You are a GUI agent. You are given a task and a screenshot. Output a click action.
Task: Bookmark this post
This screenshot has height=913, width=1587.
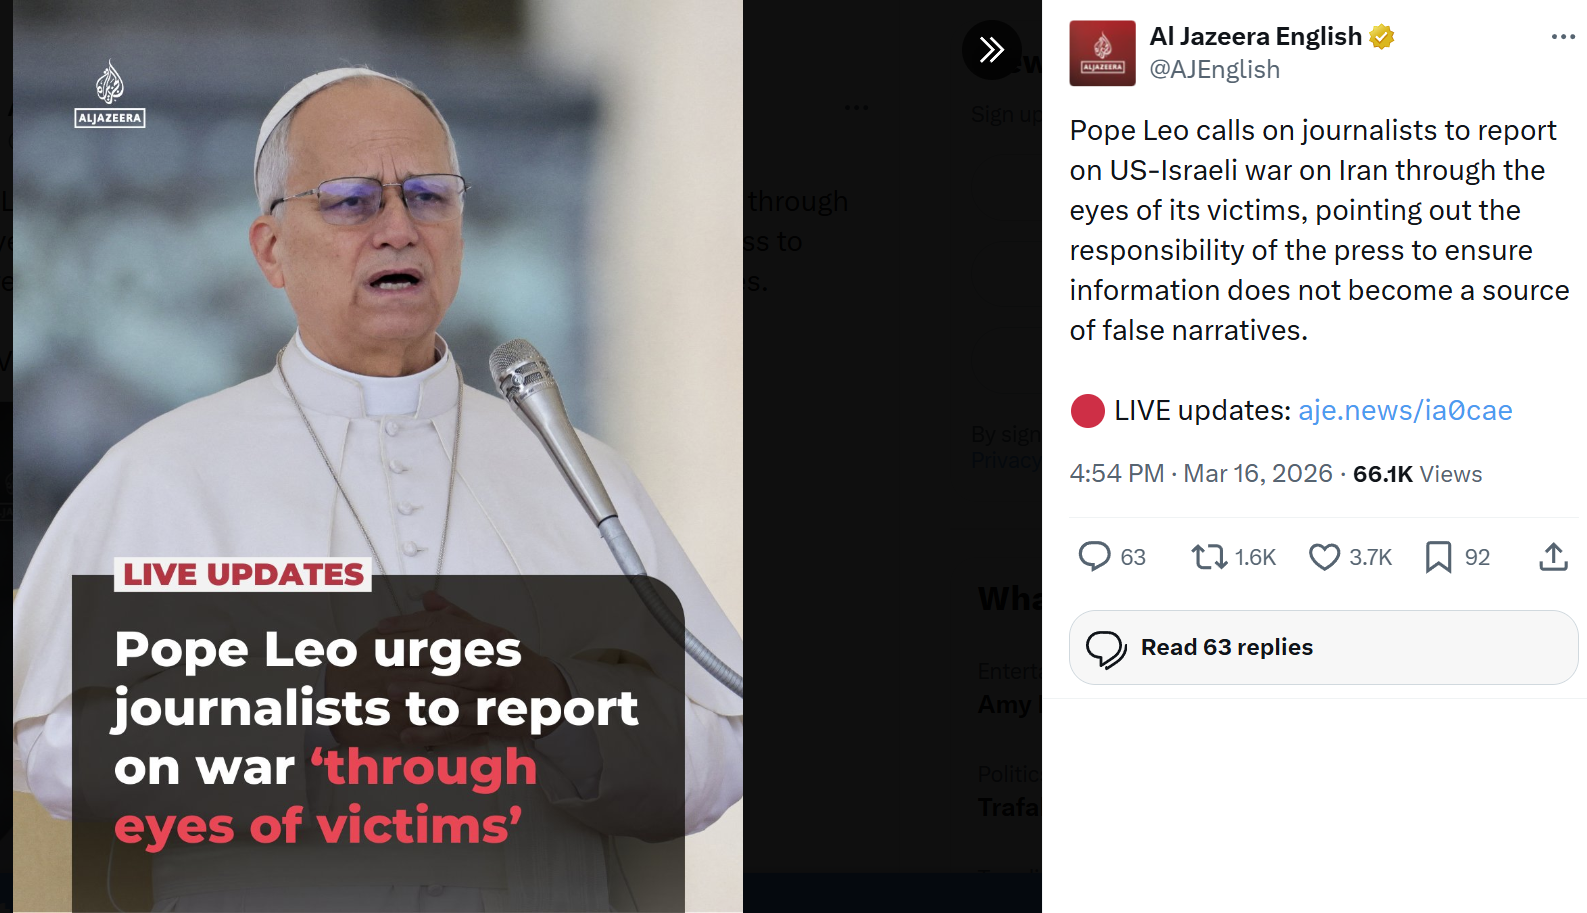pyautogui.click(x=1438, y=556)
